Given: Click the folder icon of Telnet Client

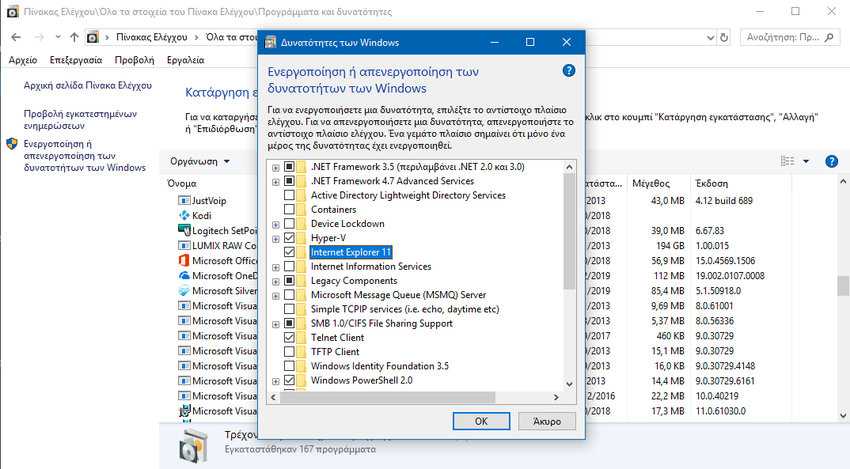Looking at the screenshot, I should click(x=301, y=337).
